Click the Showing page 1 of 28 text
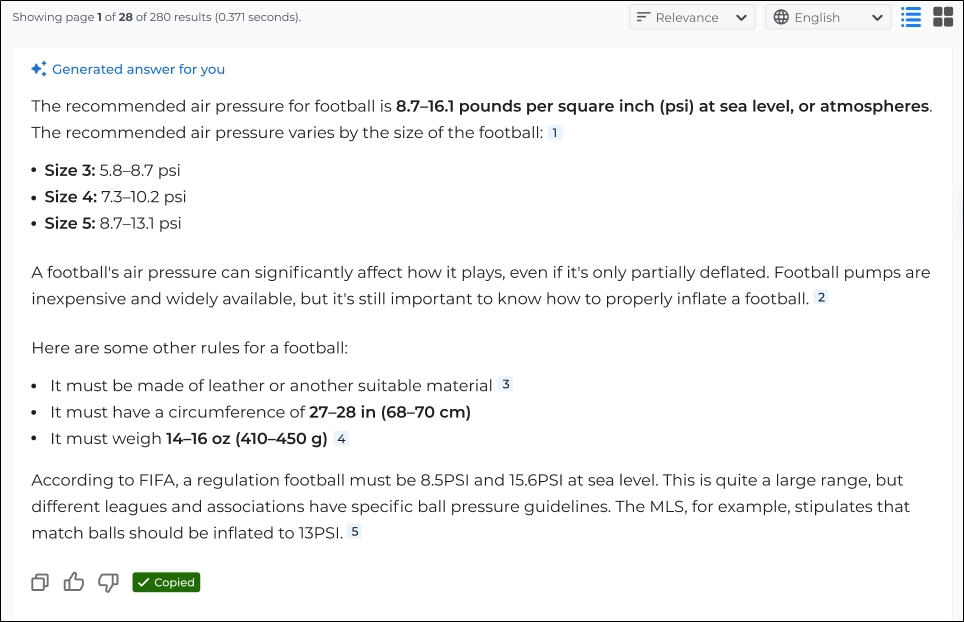The width and height of the screenshot is (964, 622). point(156,17)
